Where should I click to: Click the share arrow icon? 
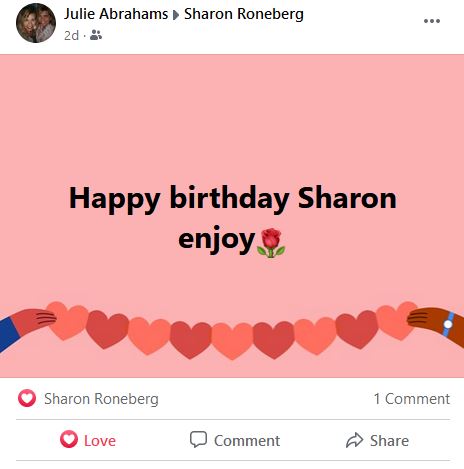pyautogui.click(x=354, y=440)
